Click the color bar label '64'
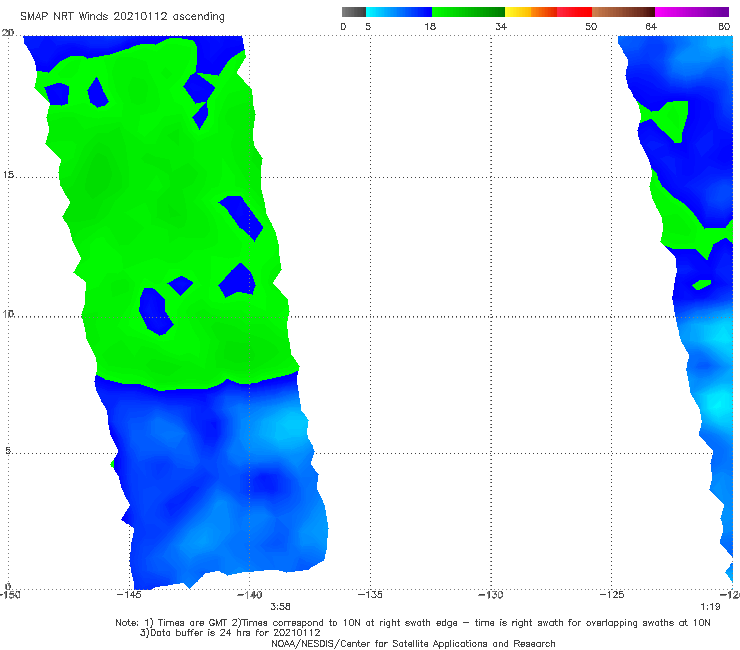This screenshot has height=650, width=740. [x=651, y=26]
